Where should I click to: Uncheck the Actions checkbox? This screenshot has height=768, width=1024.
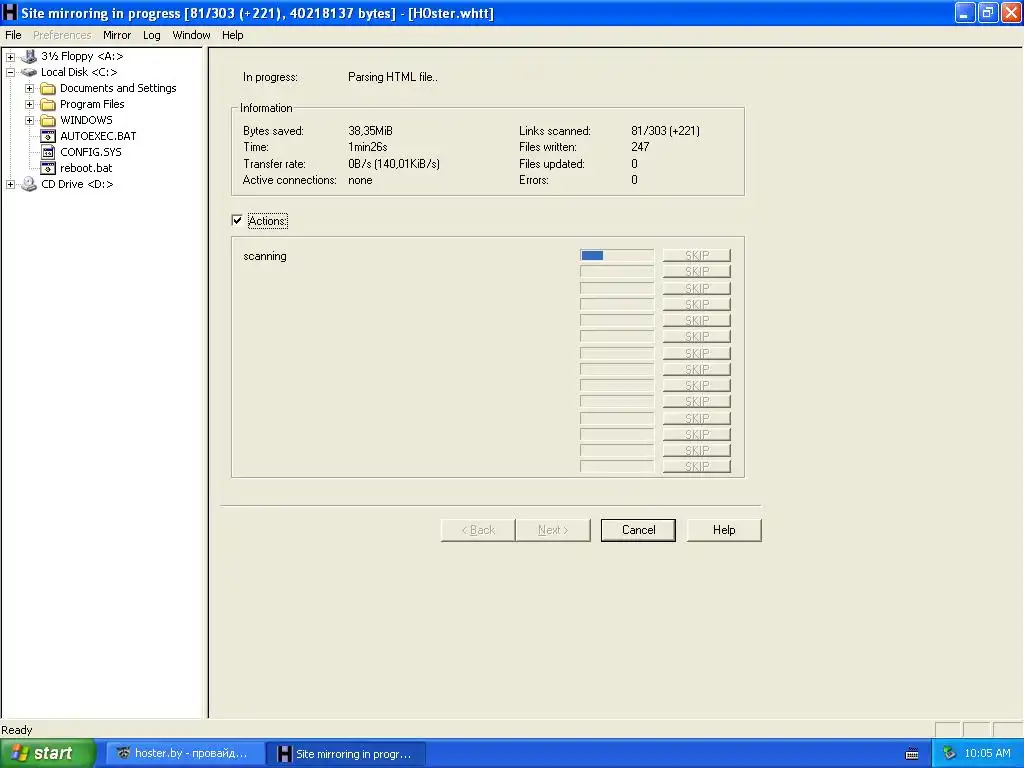click(237, 220)
